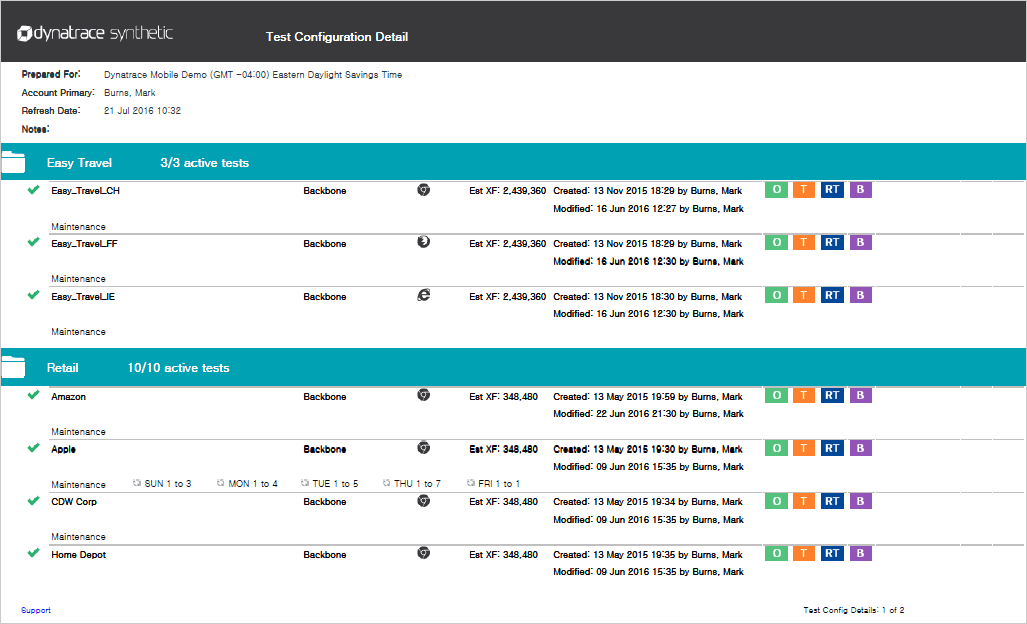The height and width of the screenshot is (624, 1027).
Task: Click the blue RT button for Amazon
Action: coord(832,395)
